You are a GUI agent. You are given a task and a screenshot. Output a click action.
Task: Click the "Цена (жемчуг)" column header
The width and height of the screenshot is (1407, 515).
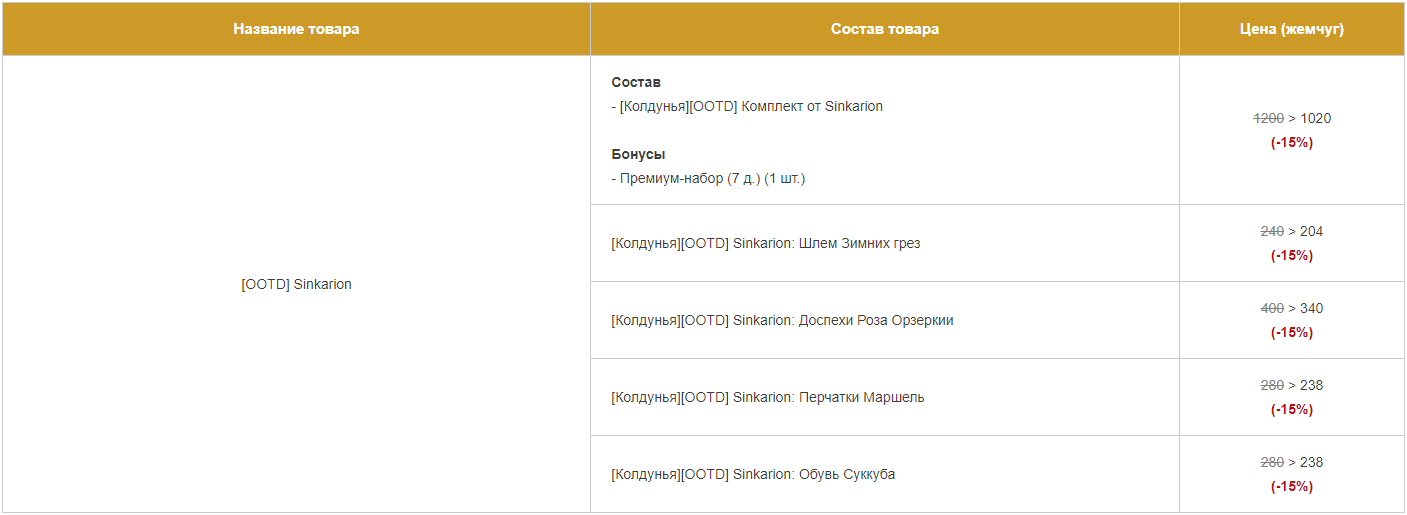coord(1291,29)
